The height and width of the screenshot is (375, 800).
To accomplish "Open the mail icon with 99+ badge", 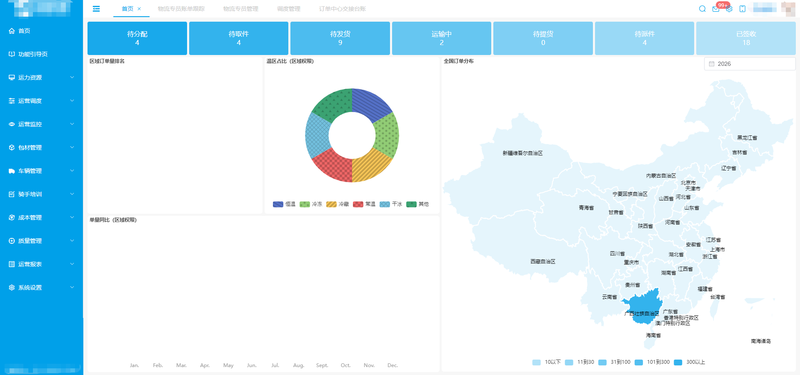I will point(716,9).
